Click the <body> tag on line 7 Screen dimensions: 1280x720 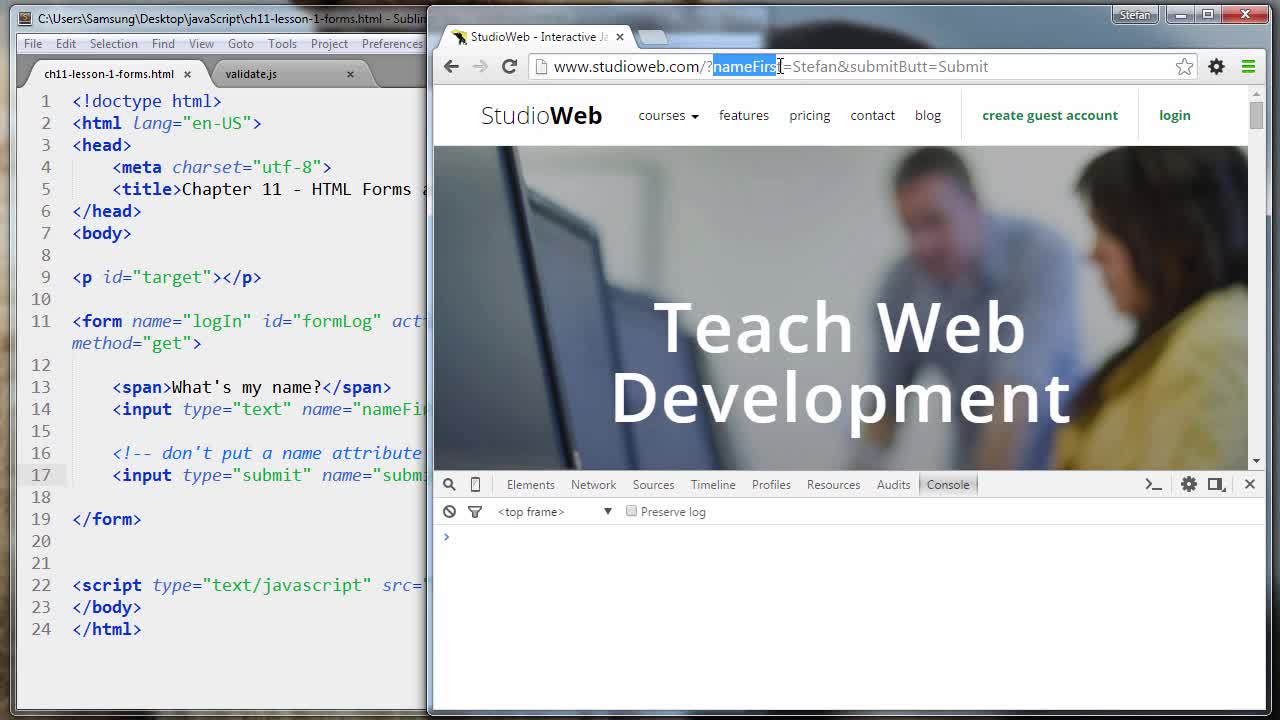pos(102,233)
